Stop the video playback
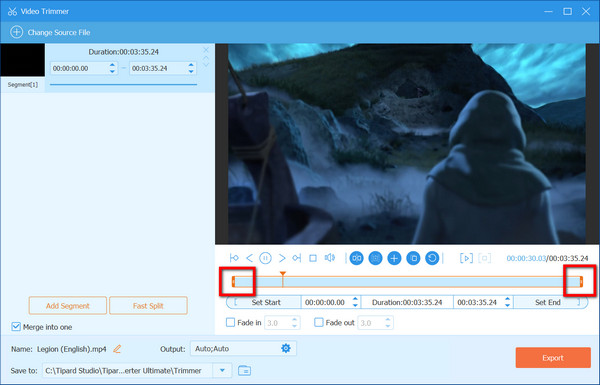600x385 pixels. [313, 258]
